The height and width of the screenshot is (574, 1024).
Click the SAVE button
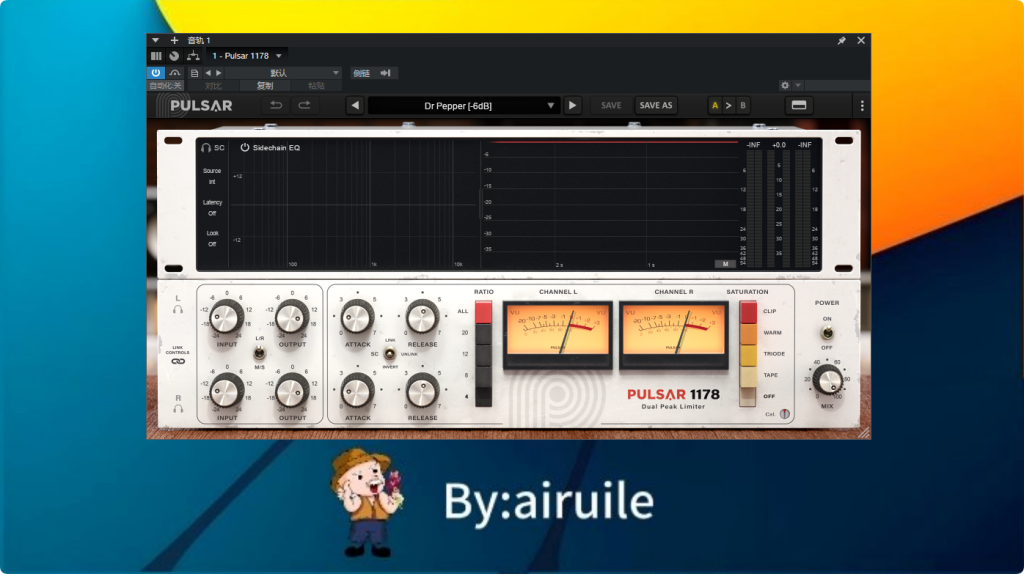[x=611, y=105]
